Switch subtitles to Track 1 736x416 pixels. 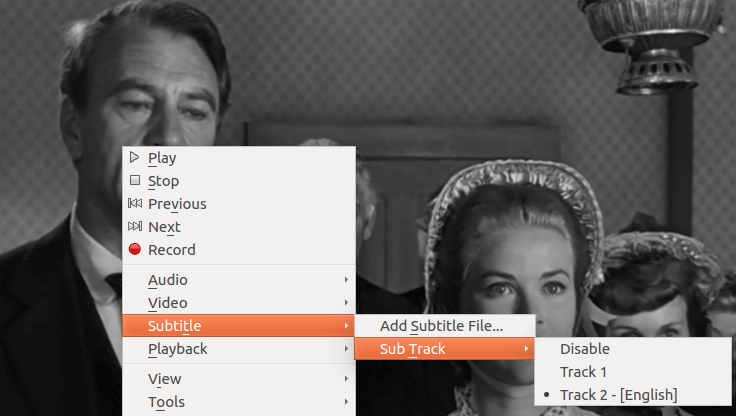coord(583,372)
